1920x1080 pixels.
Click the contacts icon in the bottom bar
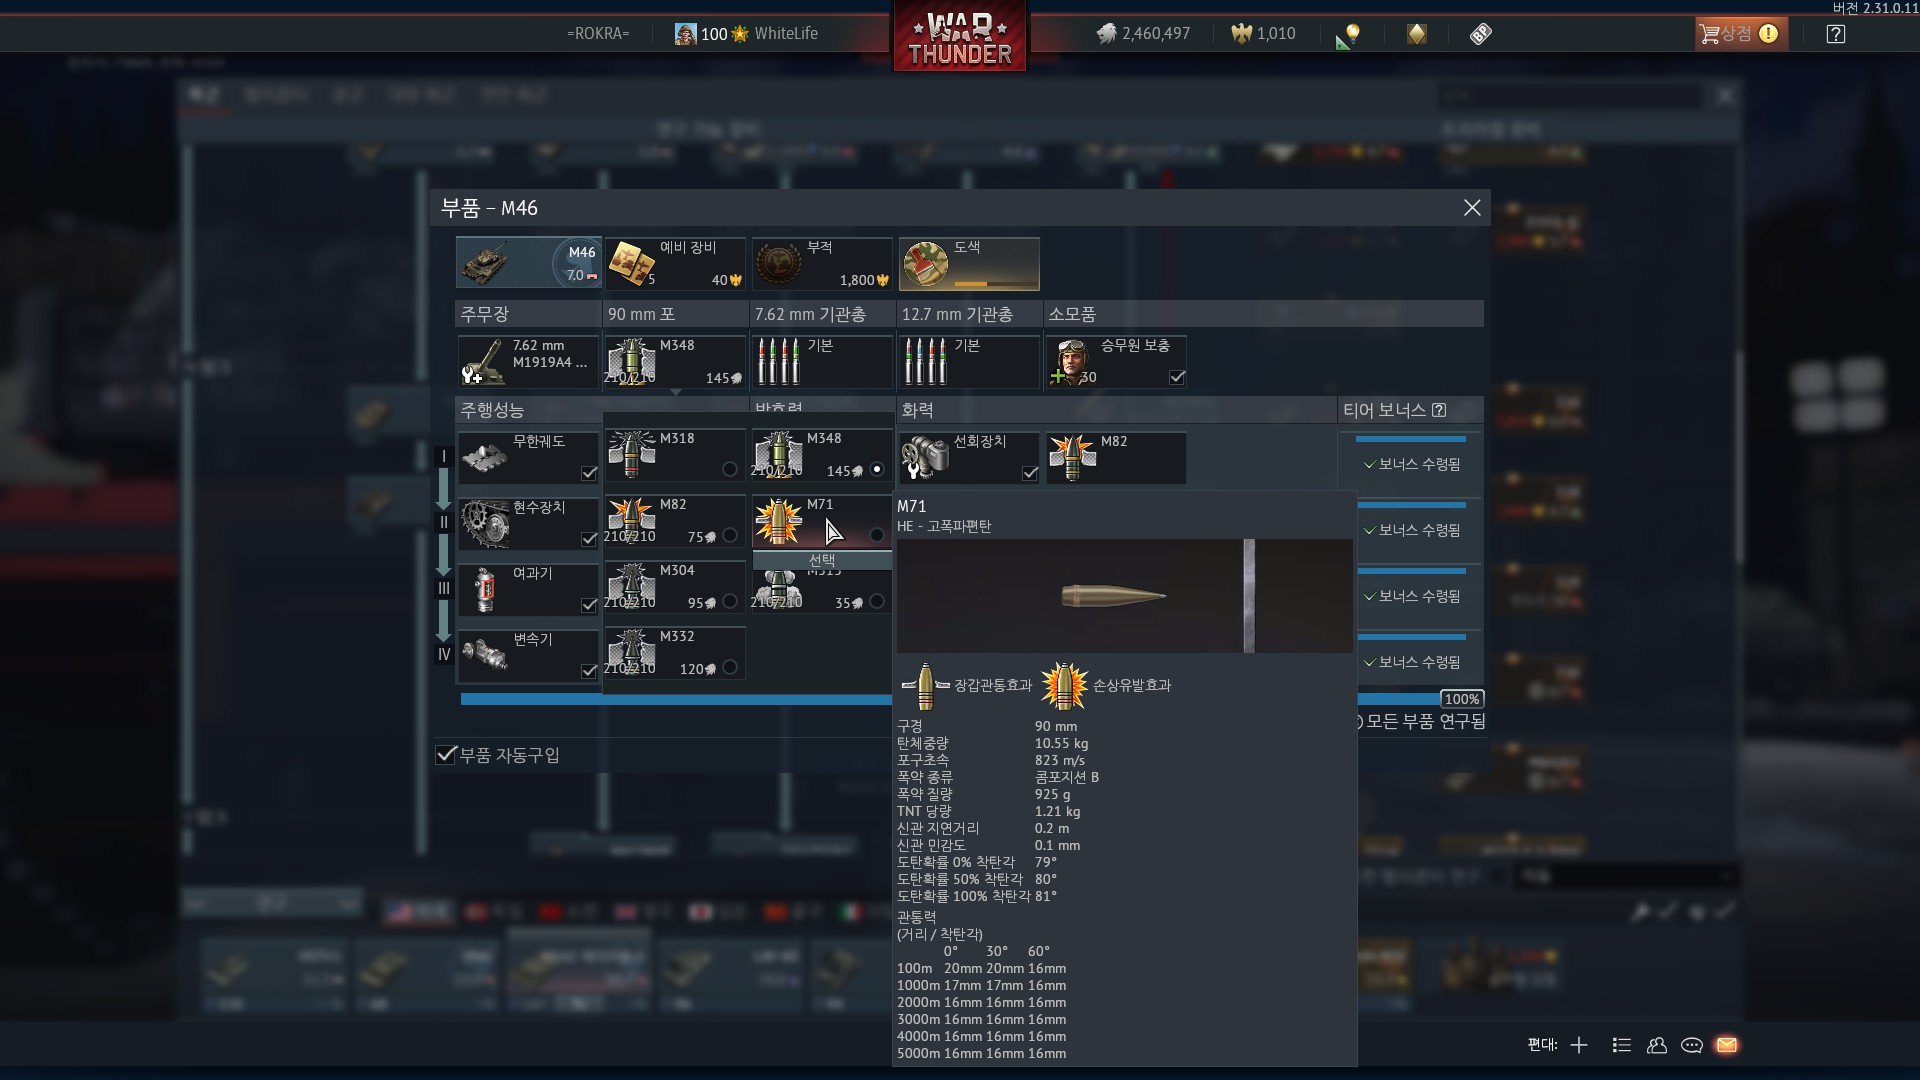pos(1657,1045)
